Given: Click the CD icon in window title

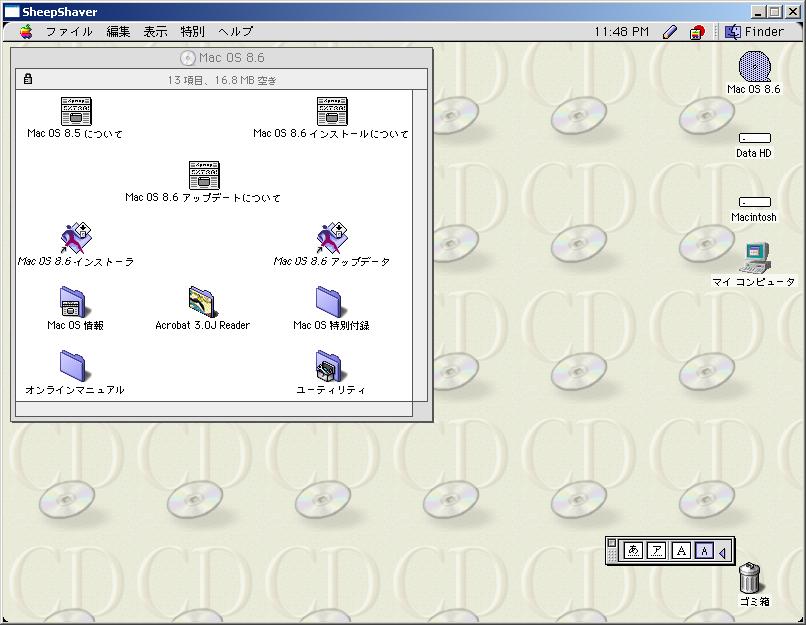Looking at the screenshot, I should (x=188, y=58).
